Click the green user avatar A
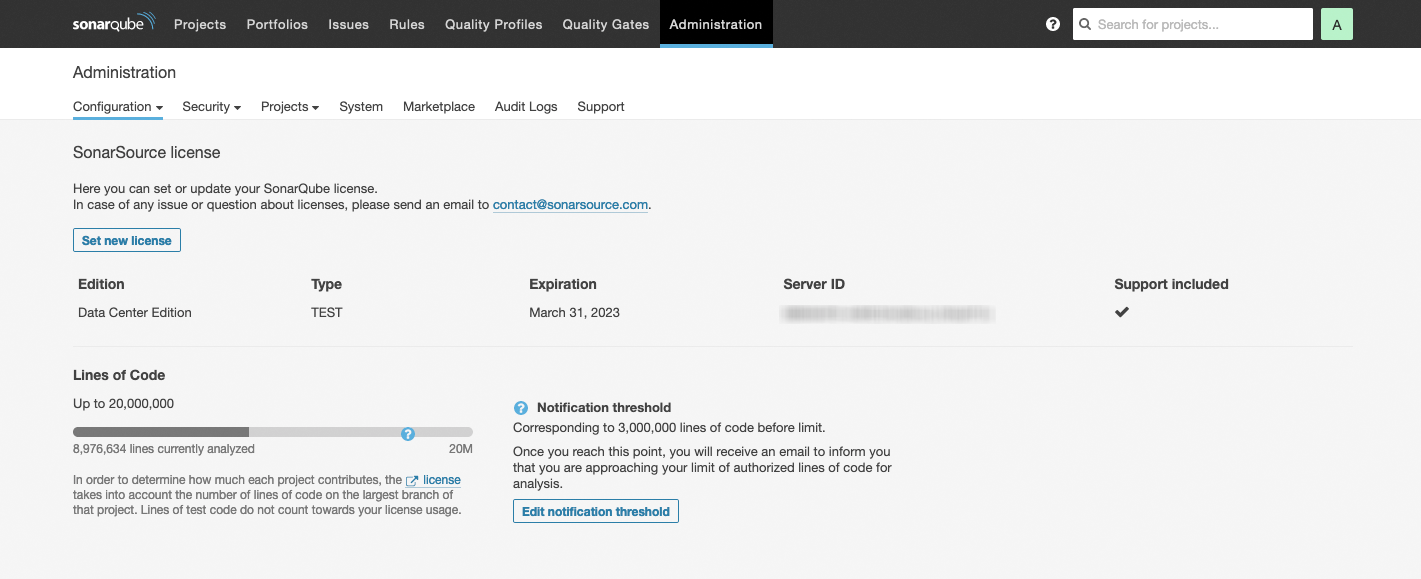The image size is (1421, 579). click(x=1337, y=23)
